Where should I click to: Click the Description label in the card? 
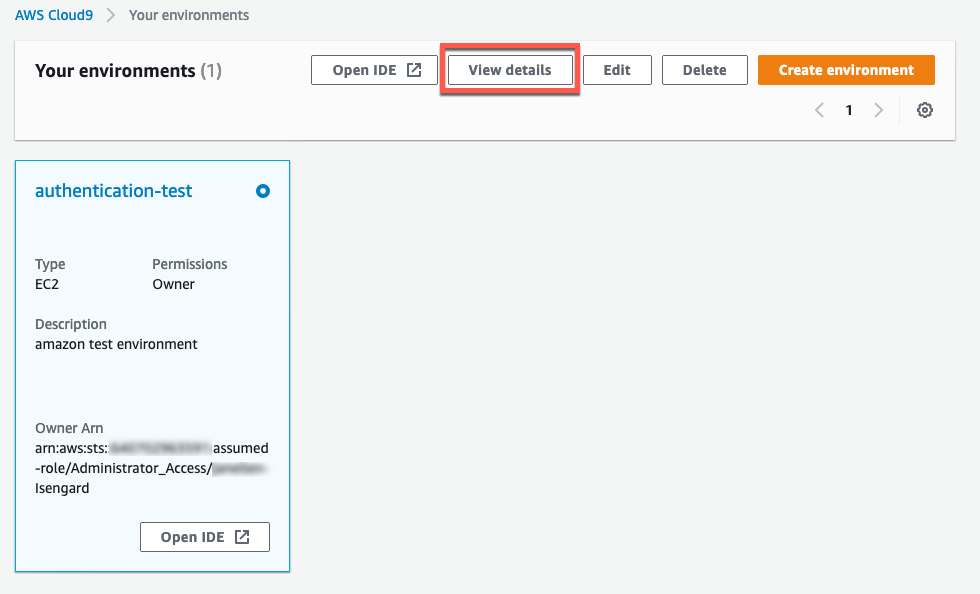click(71, 324)
